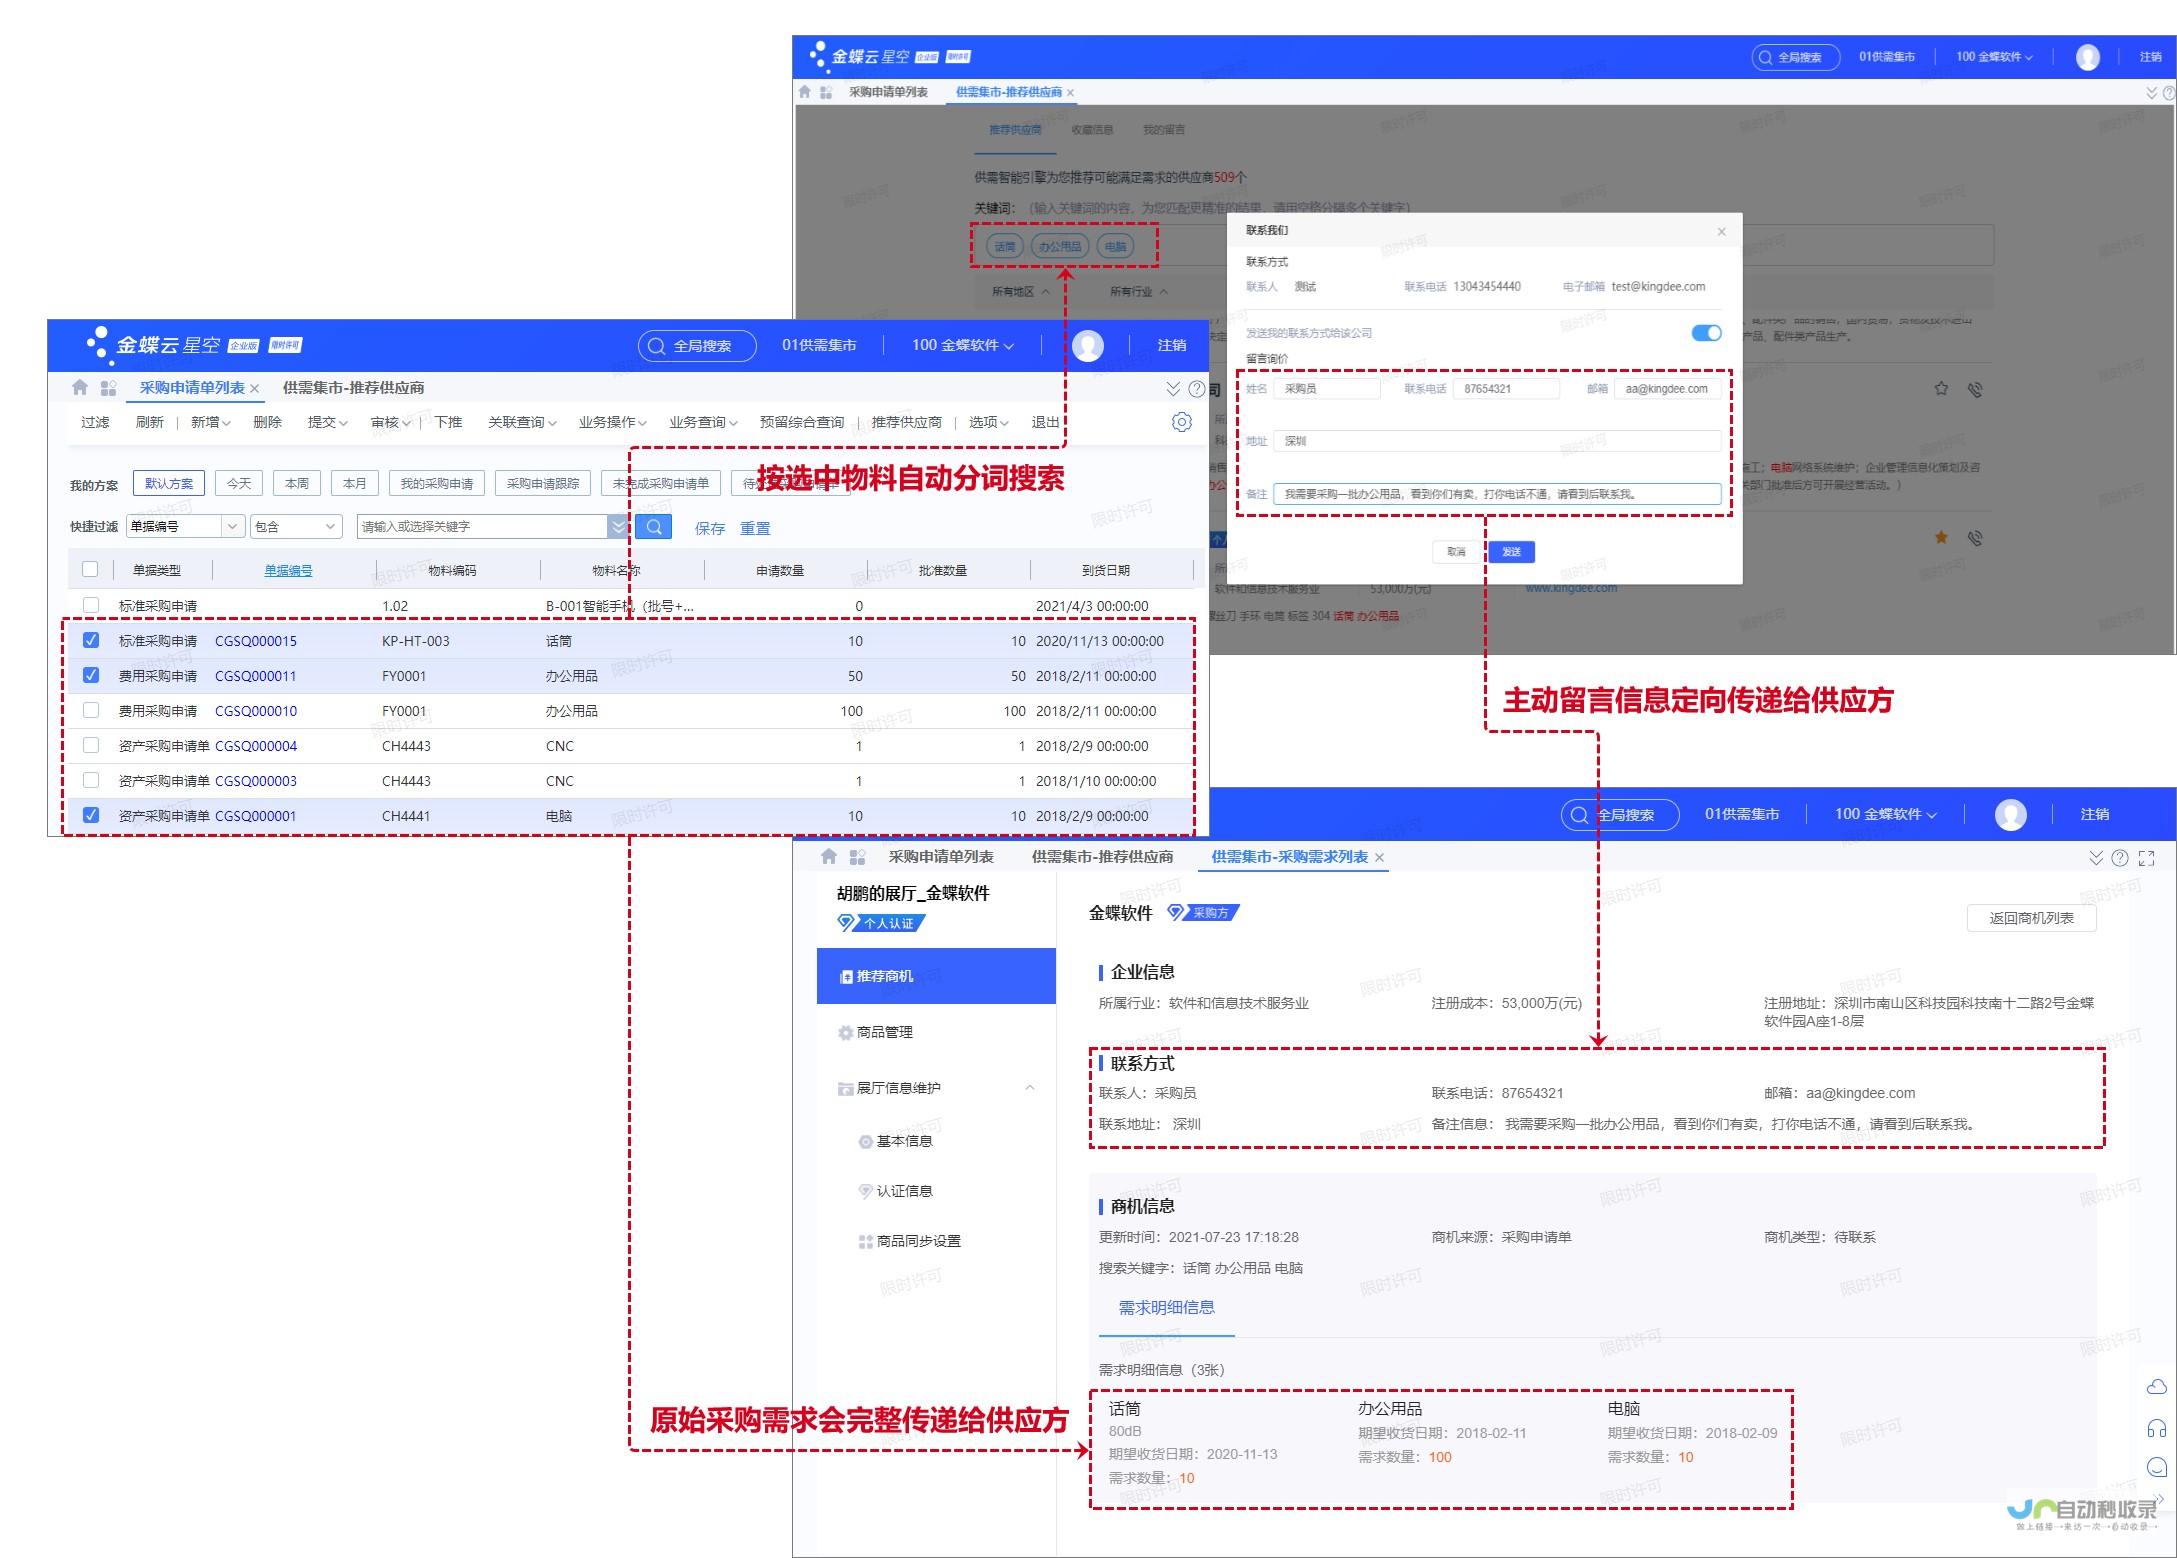Click the gold favorite star on supplier card

1941,537
